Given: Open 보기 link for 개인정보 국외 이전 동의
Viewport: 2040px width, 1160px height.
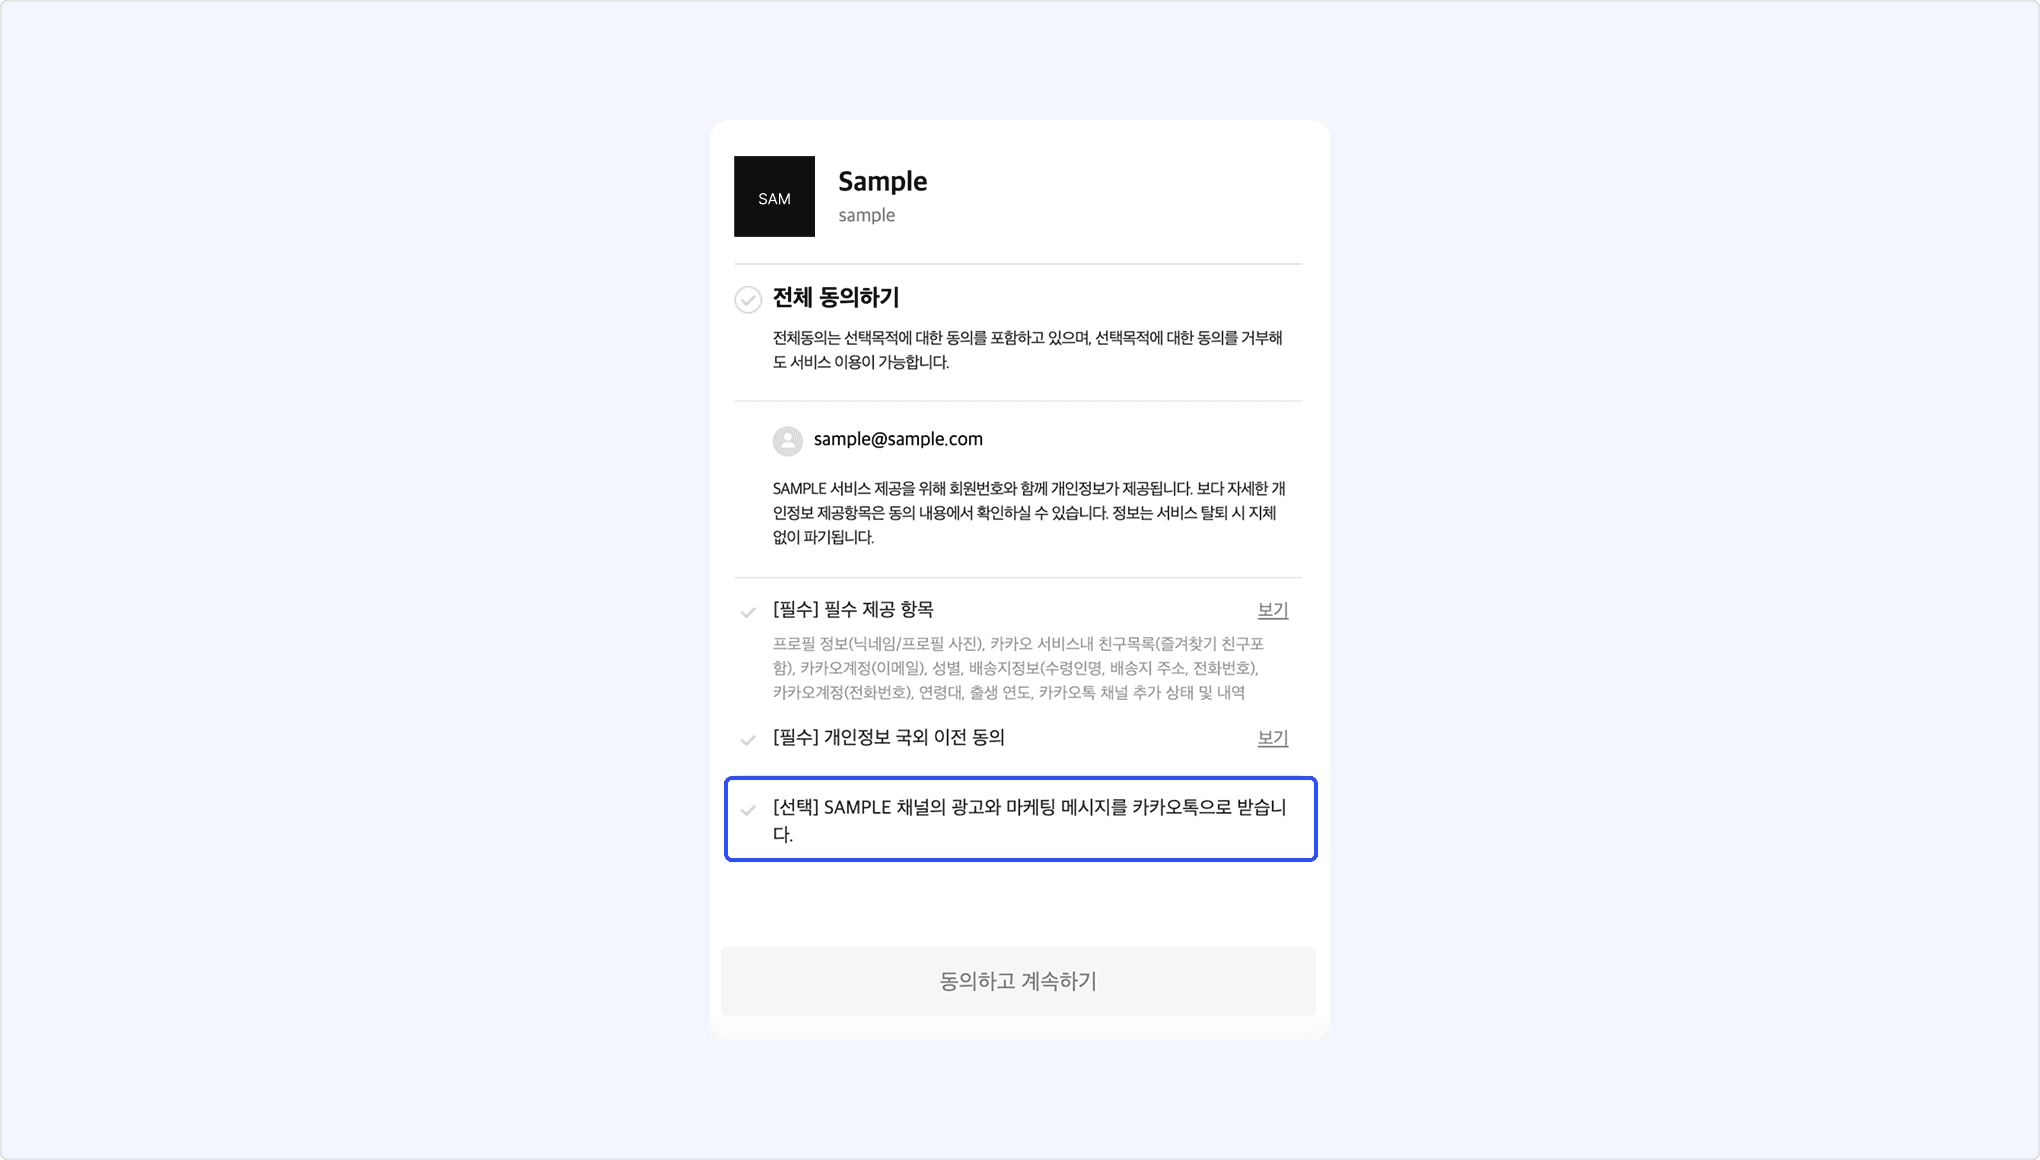Looking at the screenshot, I should click(x=1272, y=738).
